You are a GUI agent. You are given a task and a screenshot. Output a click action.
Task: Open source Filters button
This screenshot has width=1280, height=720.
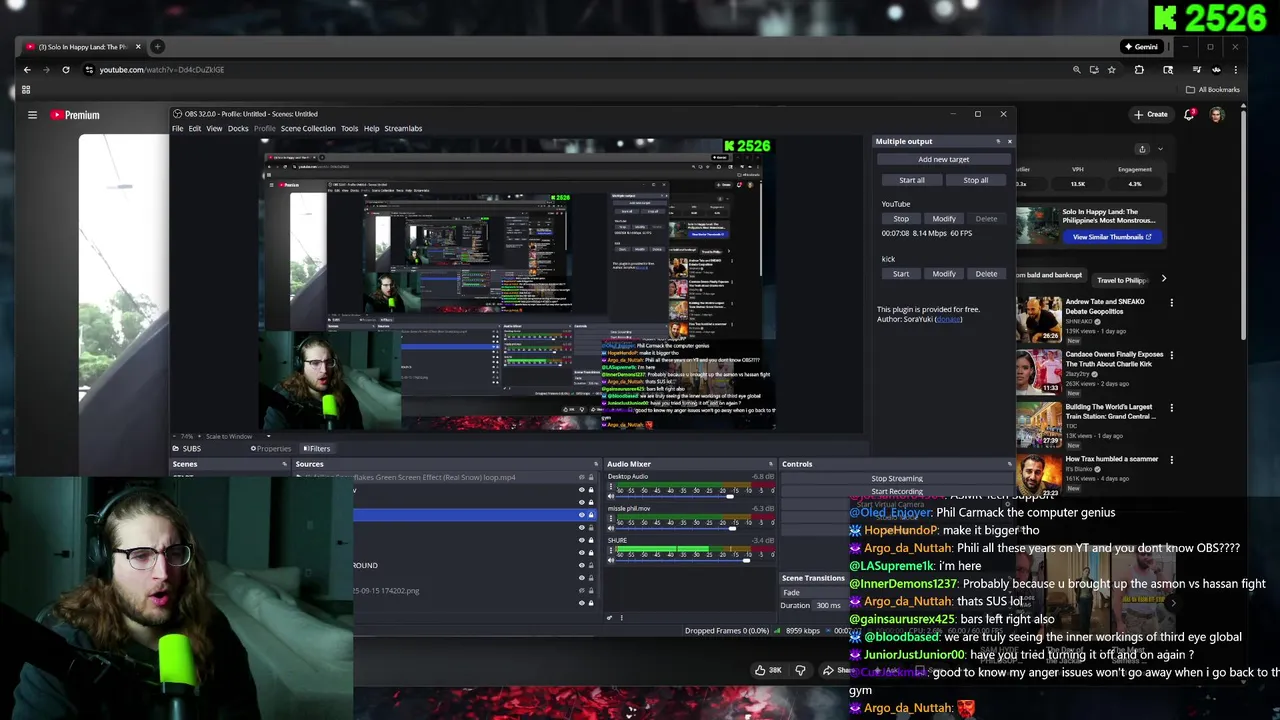[317, 449]
